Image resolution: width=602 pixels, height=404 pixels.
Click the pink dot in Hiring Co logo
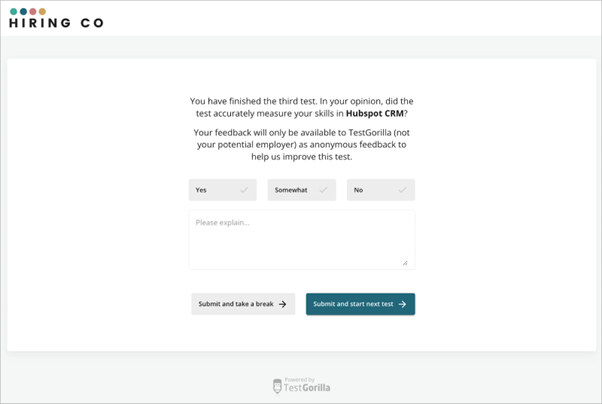coord(33,11)
